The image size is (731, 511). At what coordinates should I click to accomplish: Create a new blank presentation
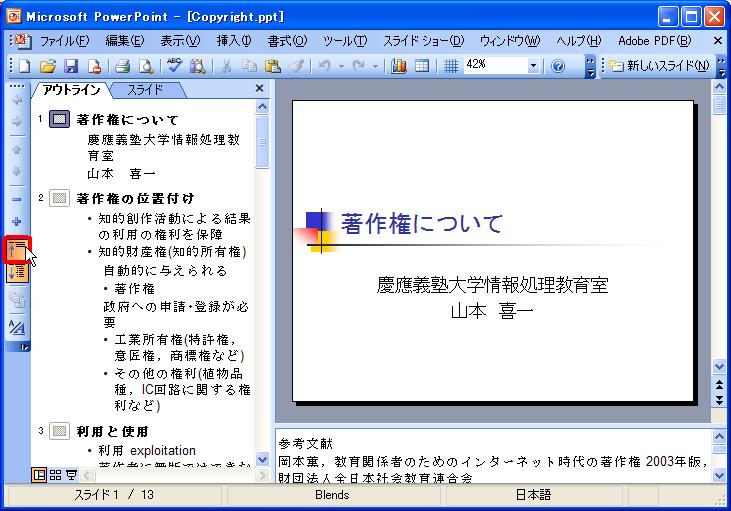pyautogui.click(x=23, y=66)
